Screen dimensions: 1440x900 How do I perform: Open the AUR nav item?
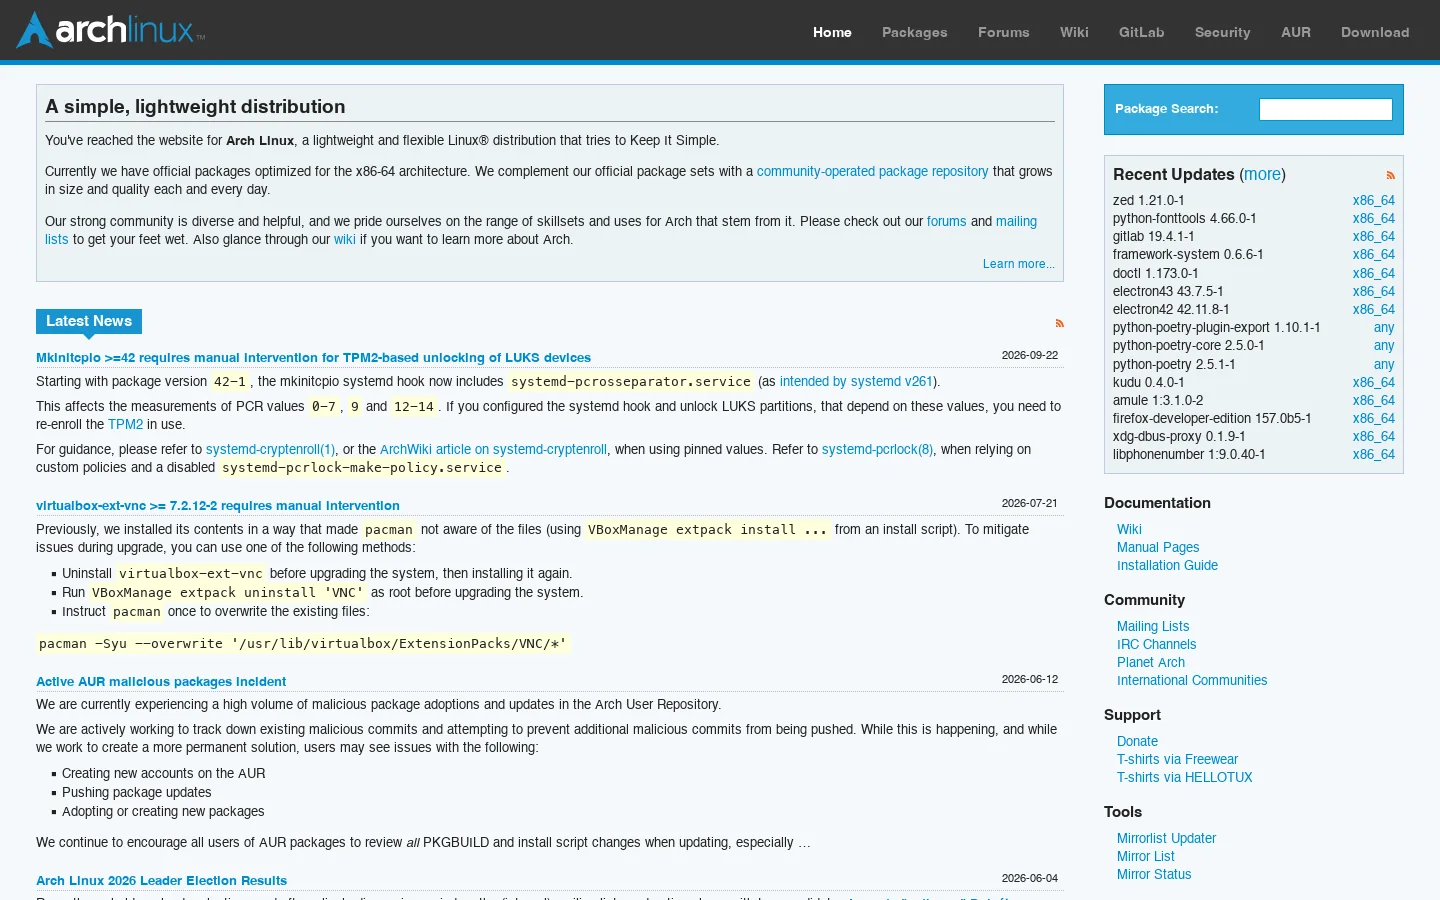1295,32
